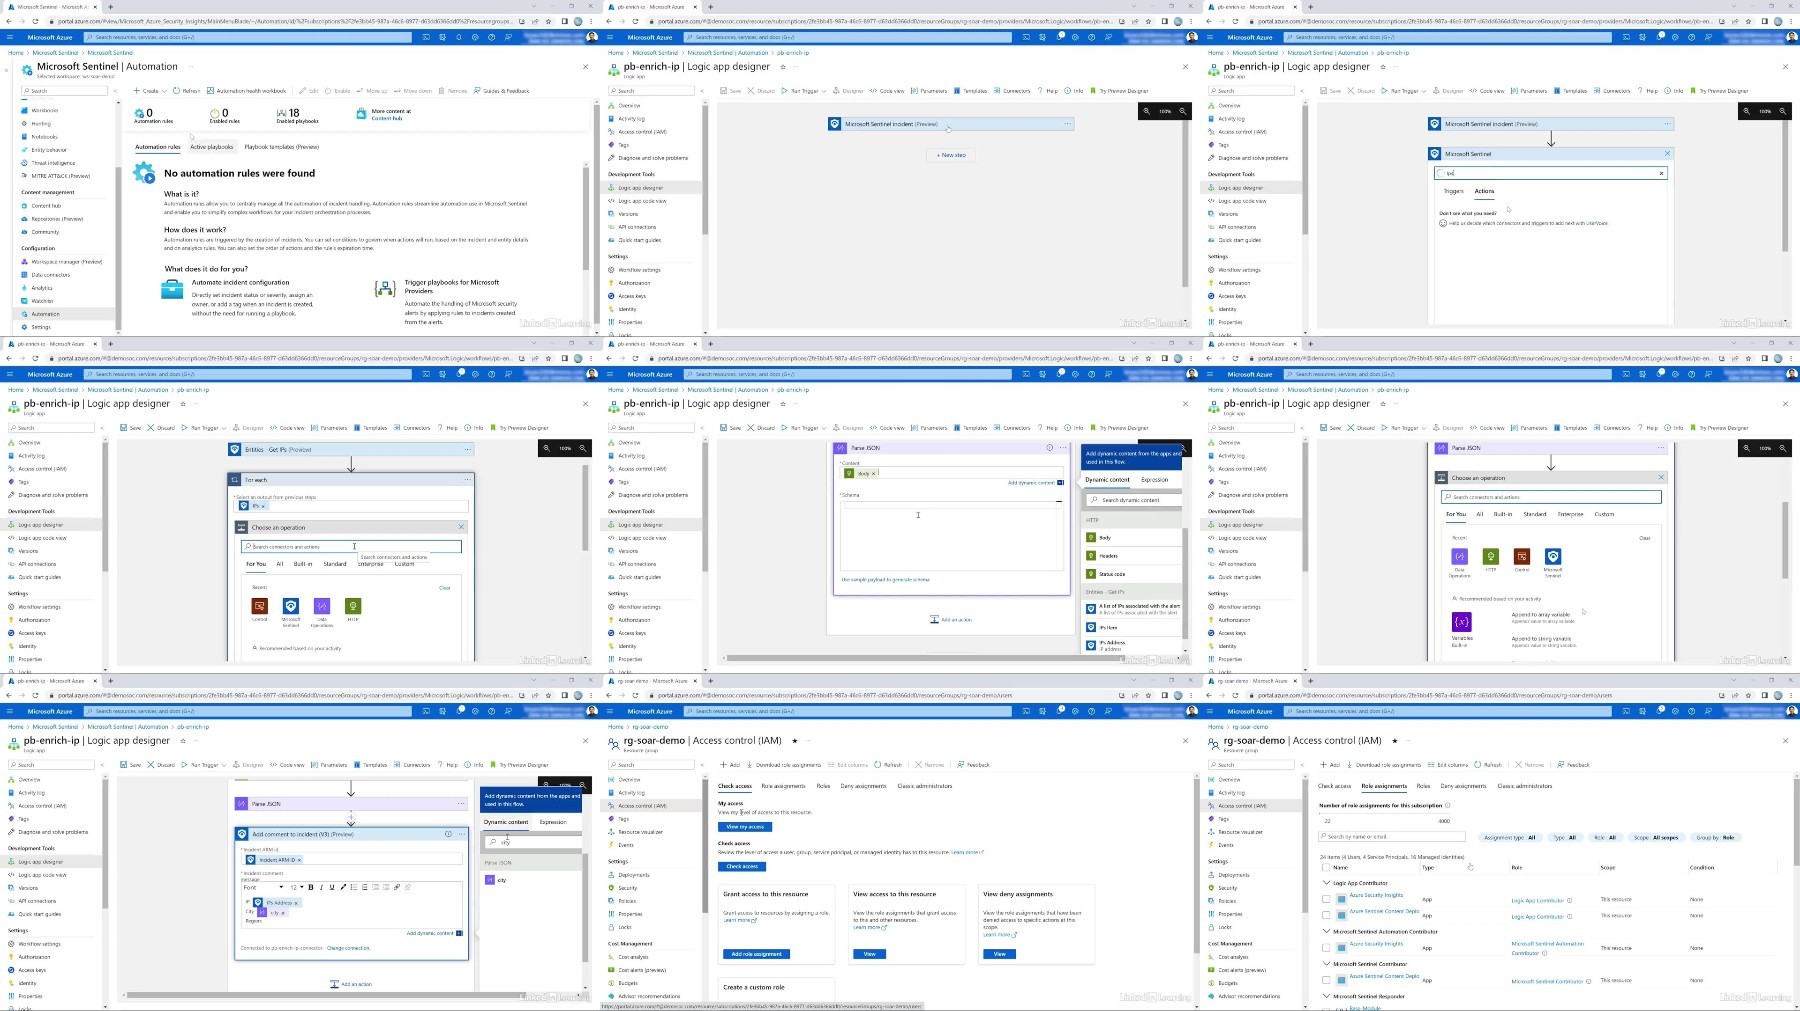Select Headers in dynamic content list
The height and width of the screenshot is (1011, 1800).
pyautogui.click(x=1133, y=556)
